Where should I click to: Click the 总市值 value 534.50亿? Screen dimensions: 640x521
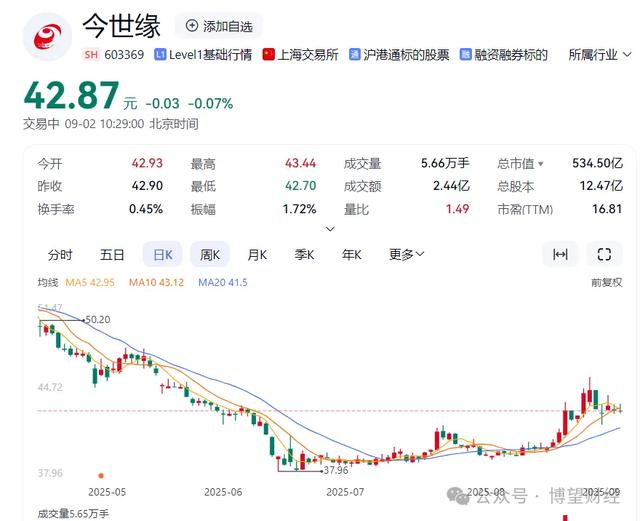click(x=597, y=163)
